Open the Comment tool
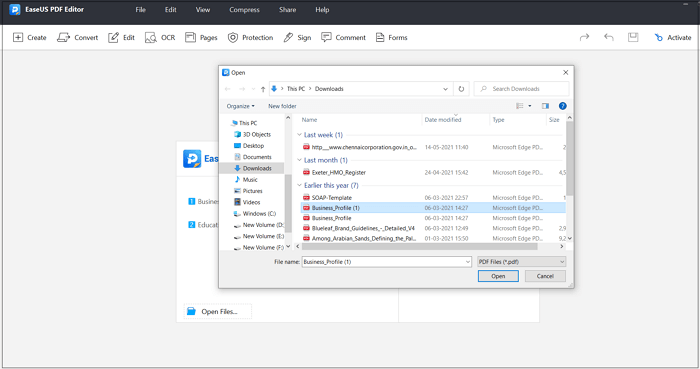 (343, 37)
